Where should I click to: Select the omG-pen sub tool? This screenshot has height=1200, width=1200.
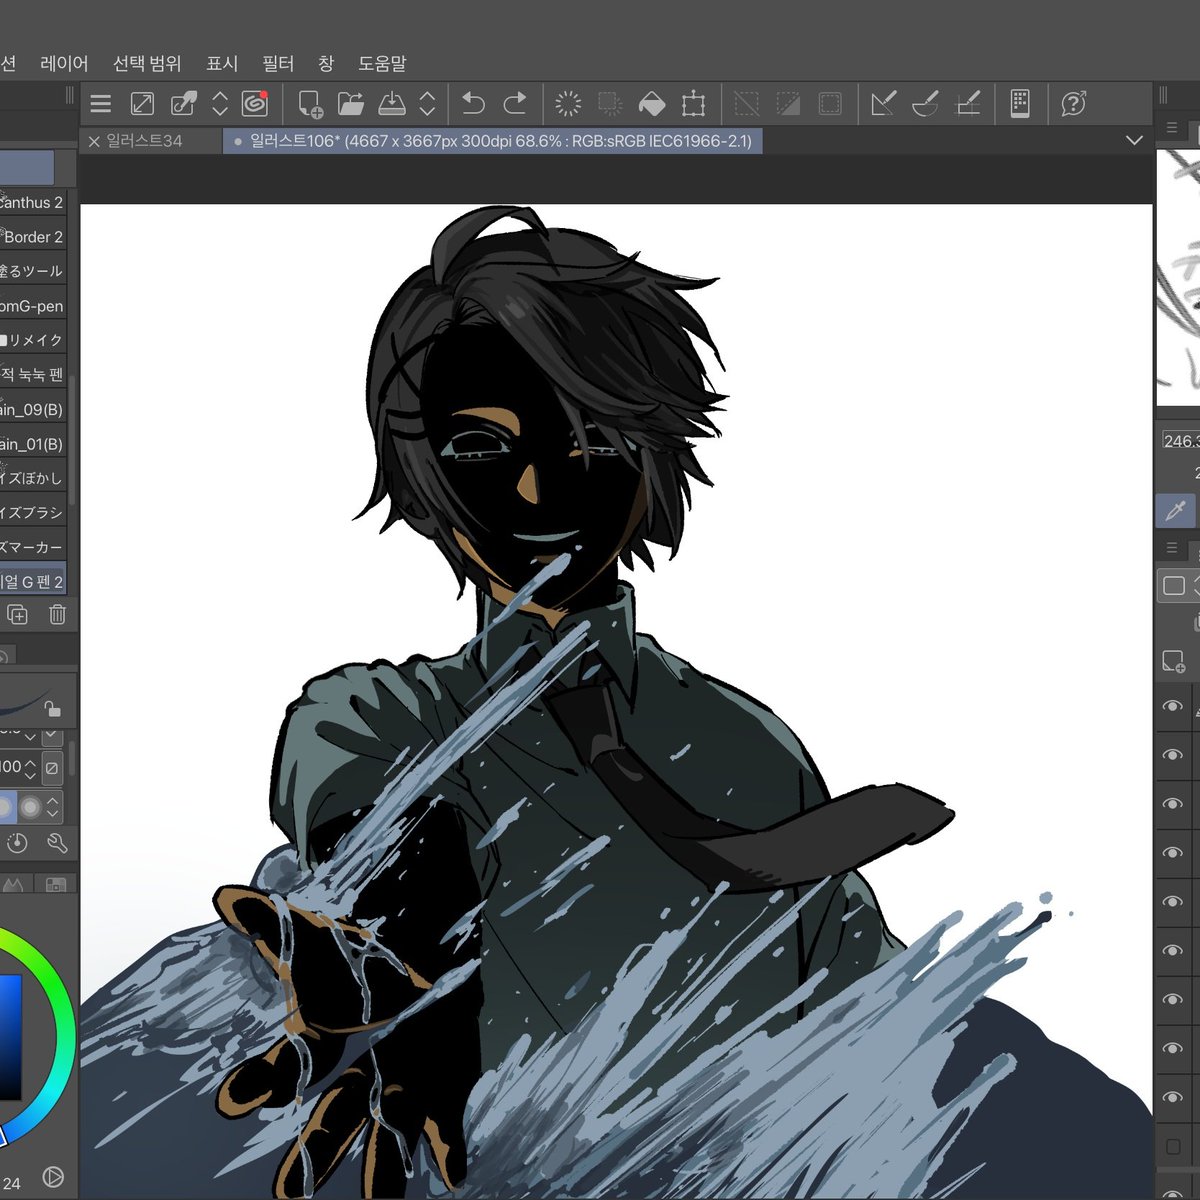click(33, 306)
